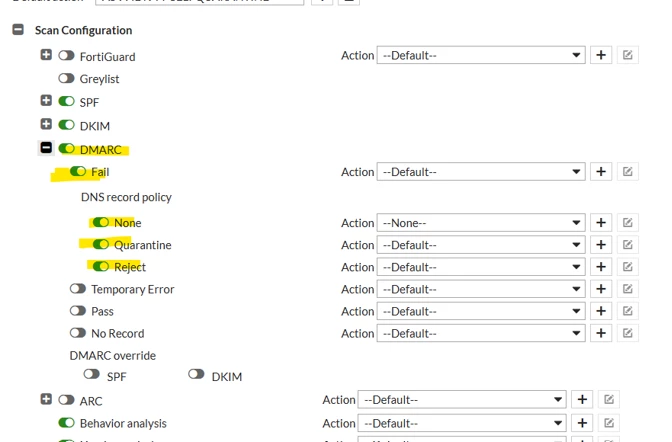Disable the SPF scan toggle
Image resolution: width=672 pixels, height=442 pixels.
pos(66,101)
